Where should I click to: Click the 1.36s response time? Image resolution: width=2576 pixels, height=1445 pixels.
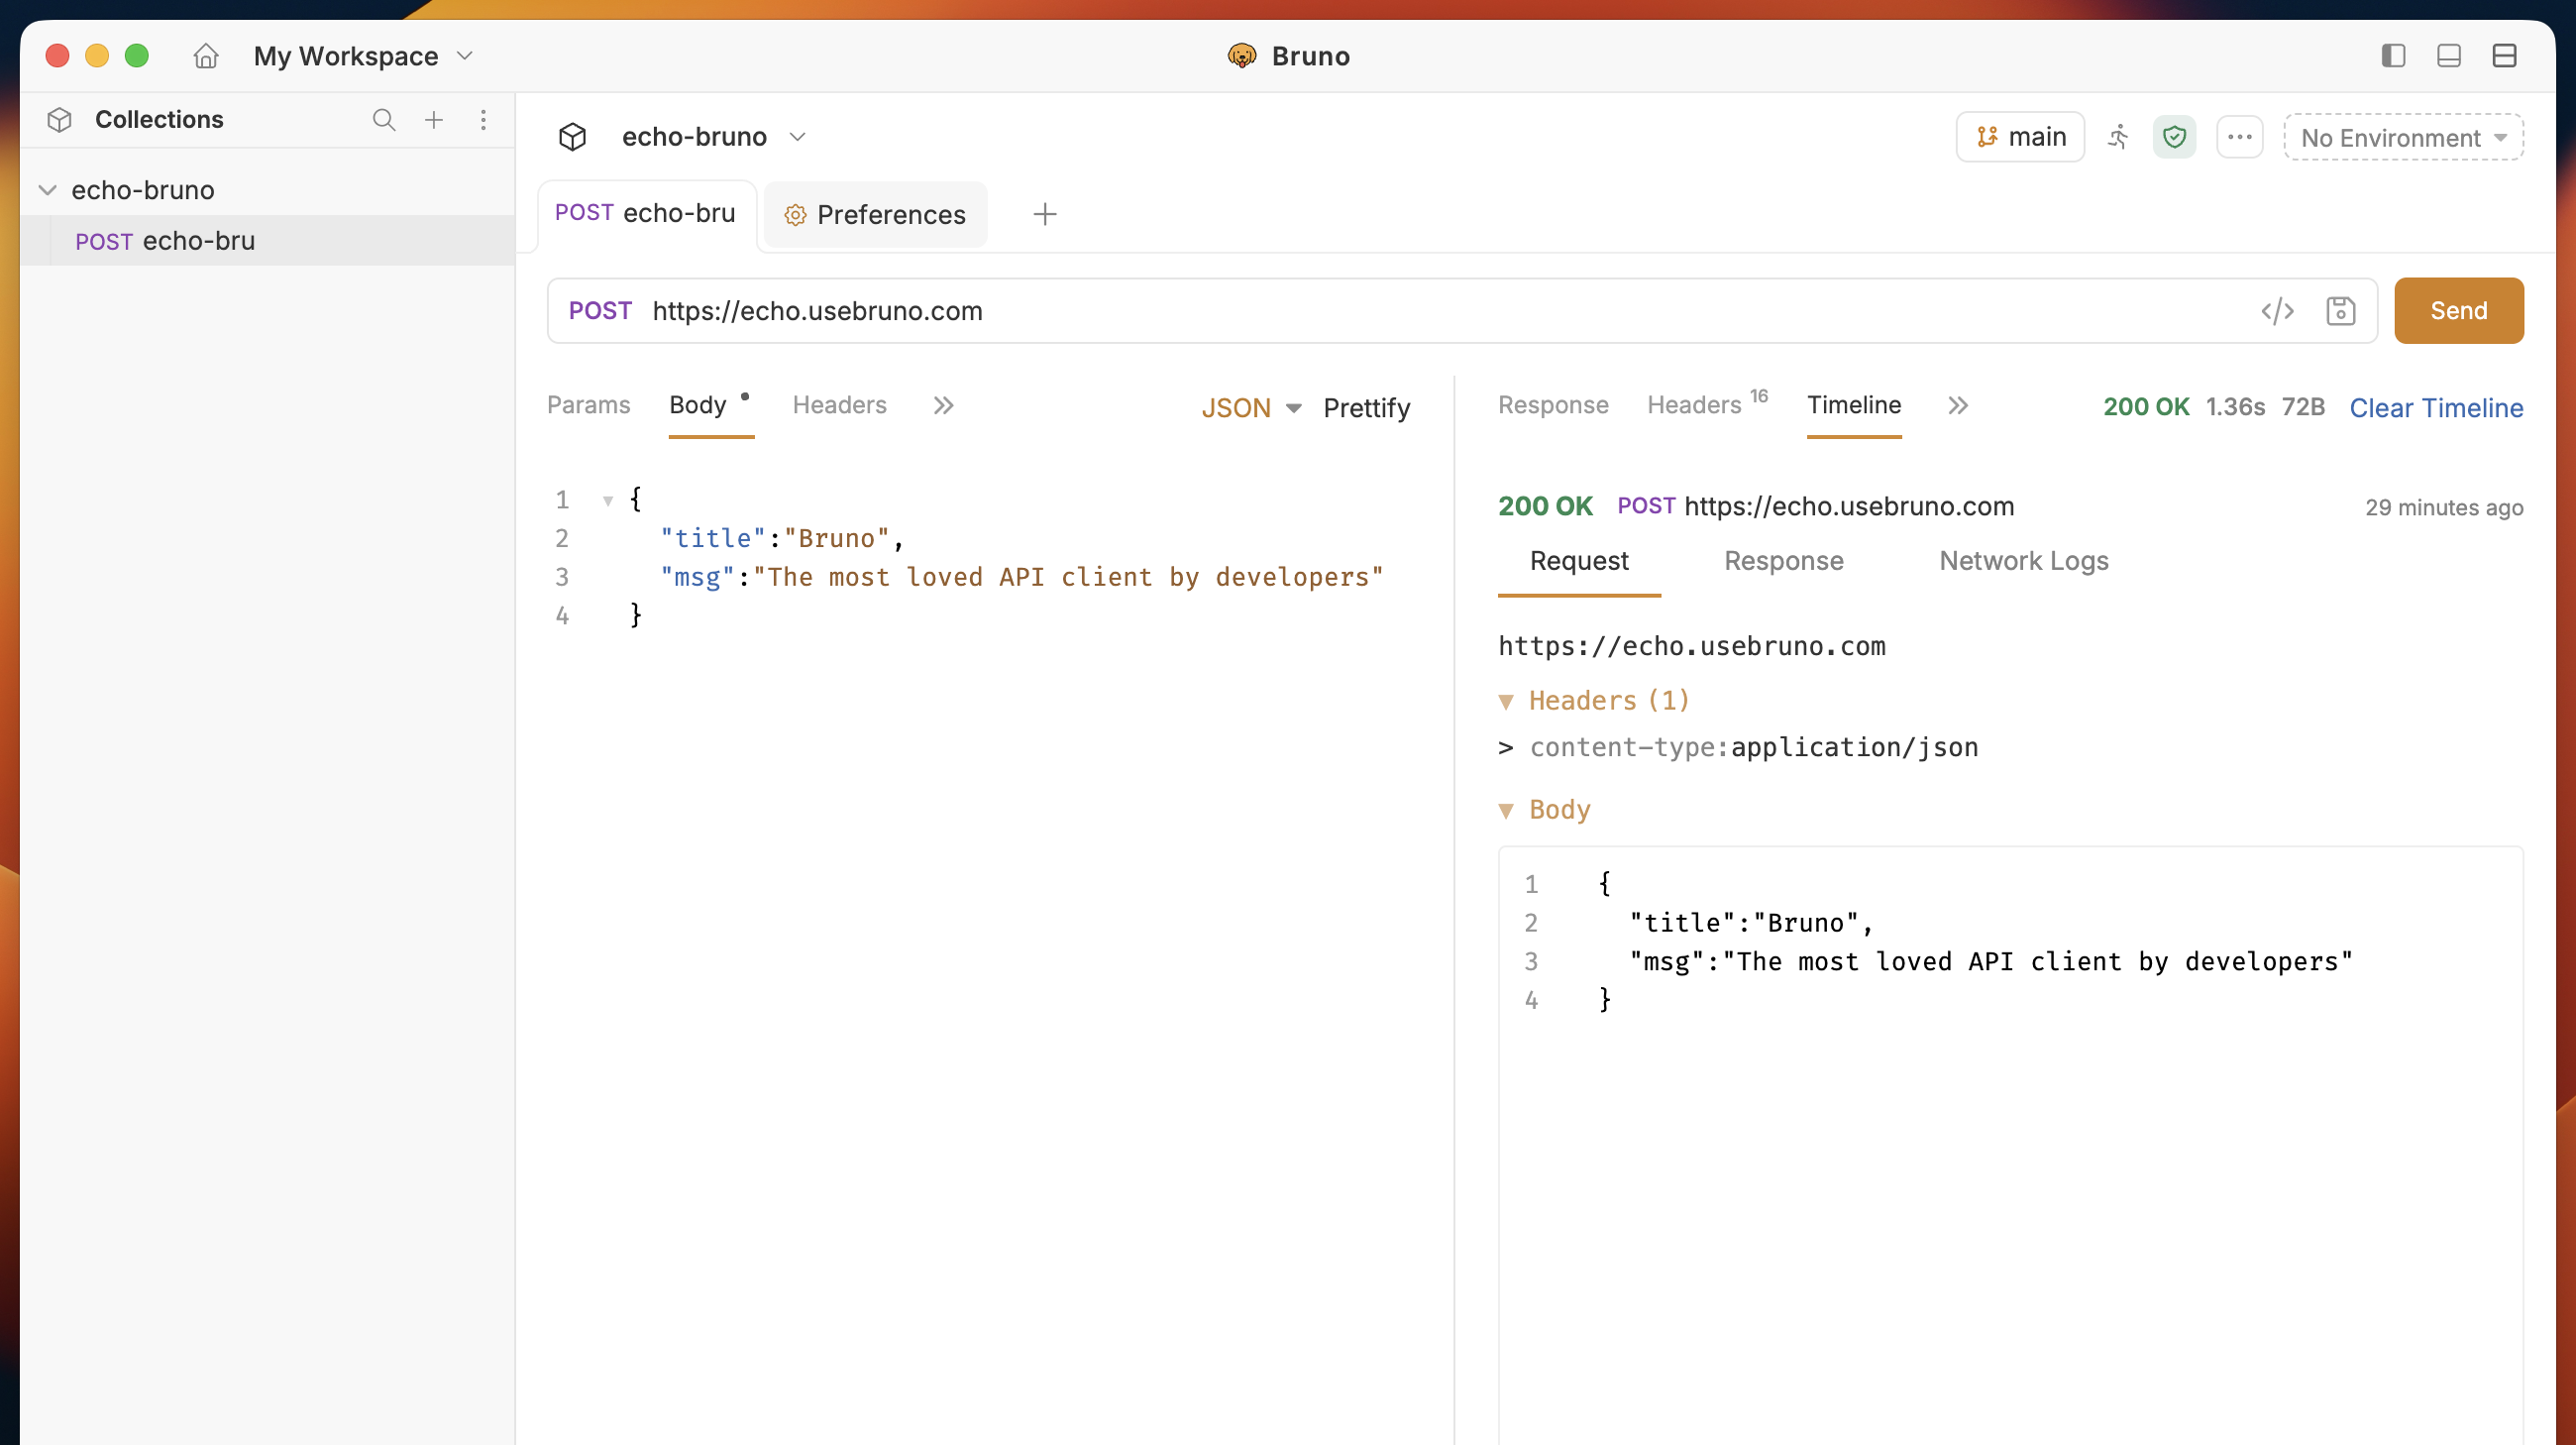coord(2235,407)
